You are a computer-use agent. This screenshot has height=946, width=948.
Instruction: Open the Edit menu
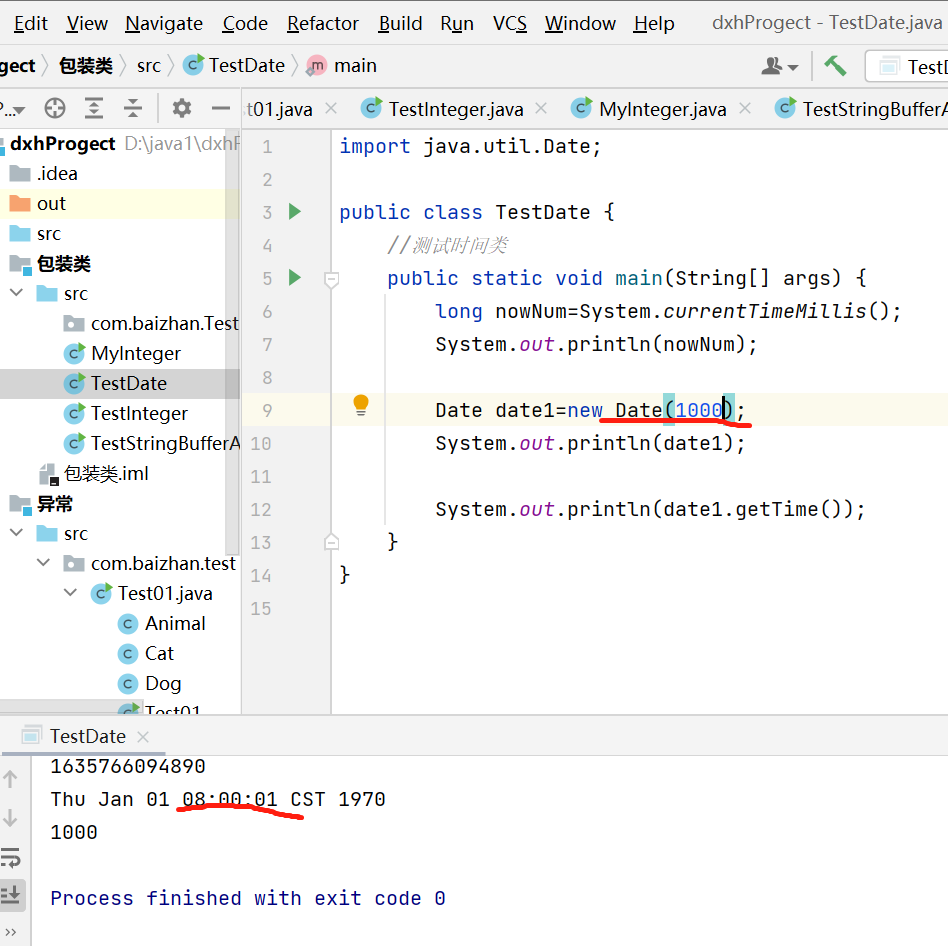click(x=30, y=24)
